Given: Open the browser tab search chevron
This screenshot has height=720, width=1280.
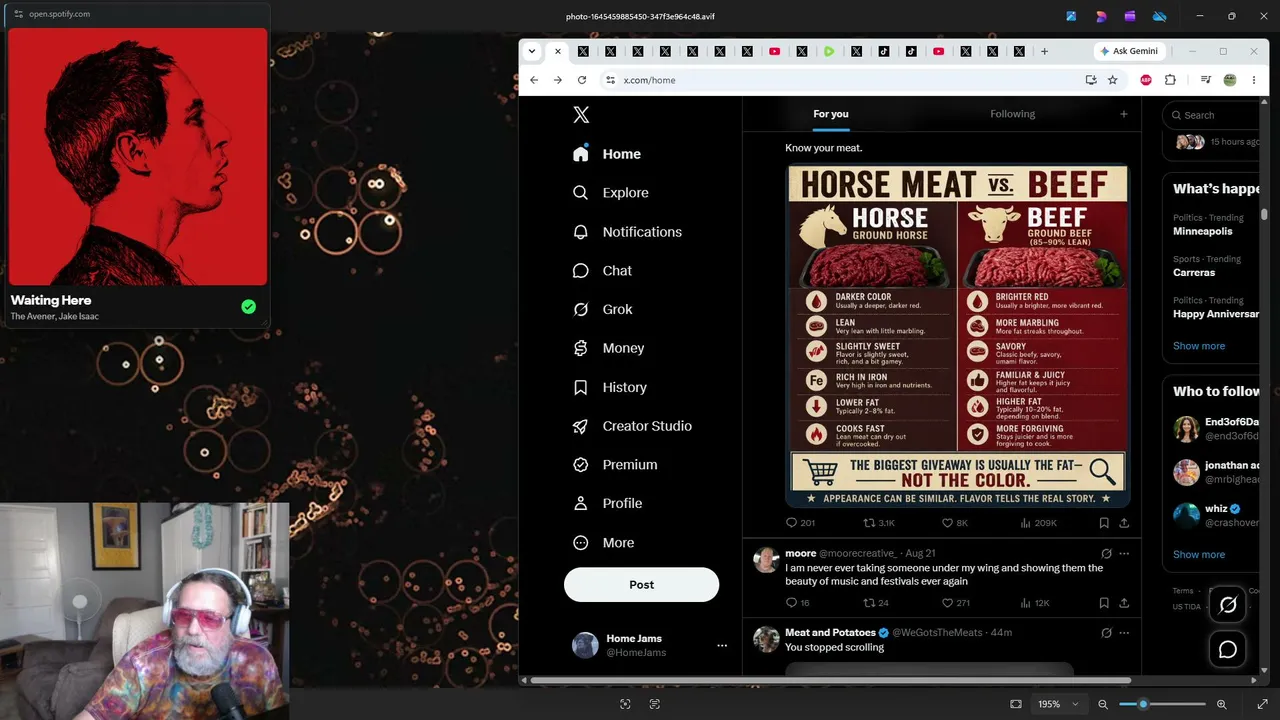Looking at the screenshot, I should pos(532,51).
